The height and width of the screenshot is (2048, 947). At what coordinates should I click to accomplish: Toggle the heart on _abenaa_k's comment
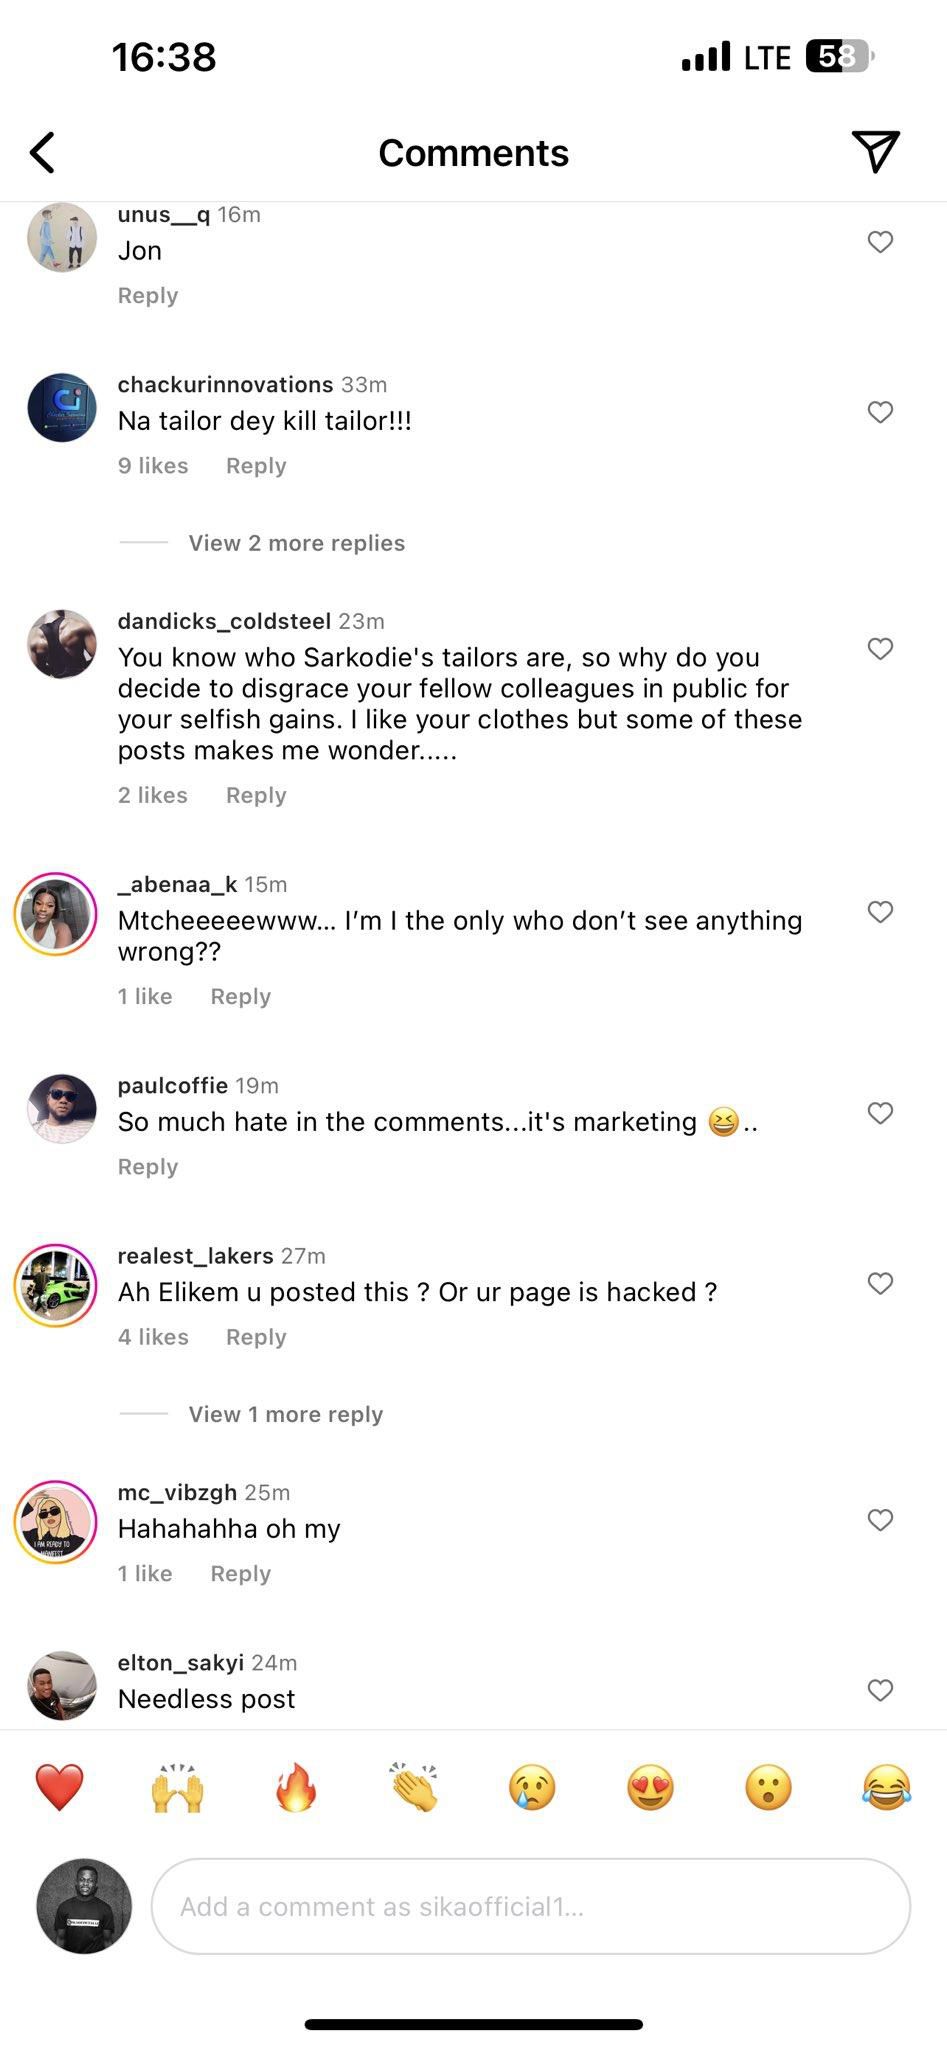881,912
